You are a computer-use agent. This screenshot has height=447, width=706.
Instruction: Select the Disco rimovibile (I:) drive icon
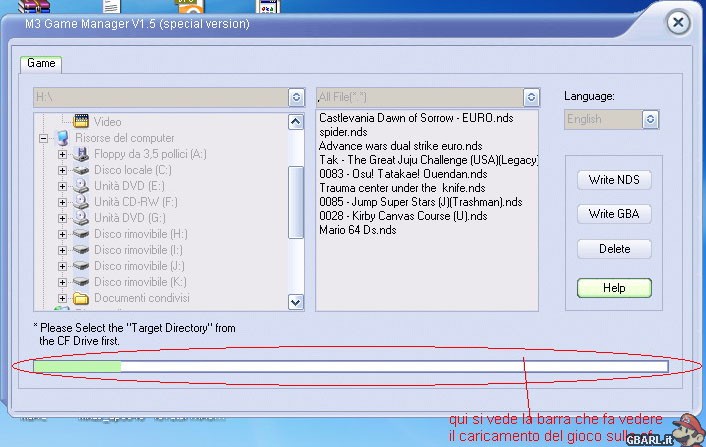point(81,250)
